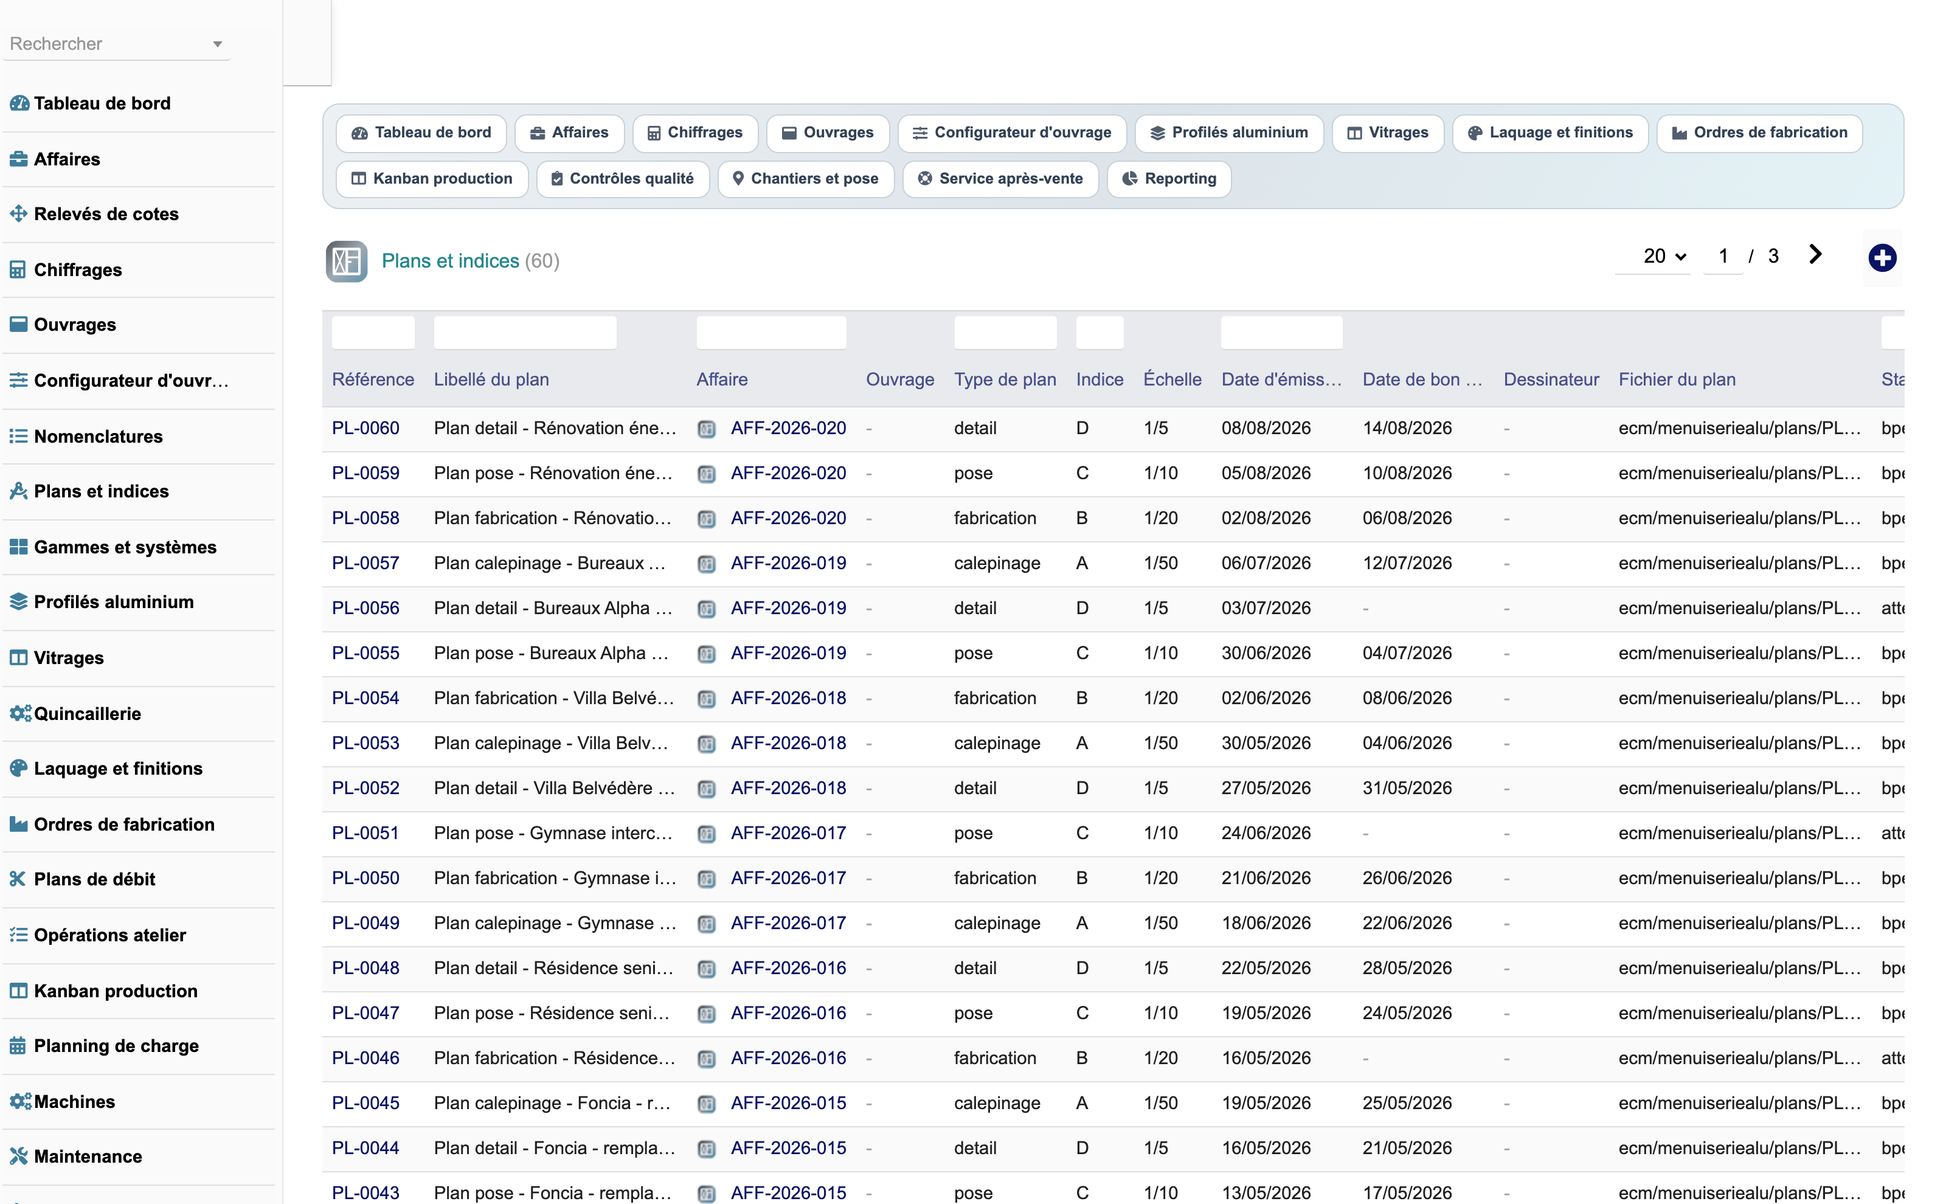The height and width of the screenshot is (1204, 1946).
Task: Open the Affaires tab in the top bar
Action: [569, 133]
